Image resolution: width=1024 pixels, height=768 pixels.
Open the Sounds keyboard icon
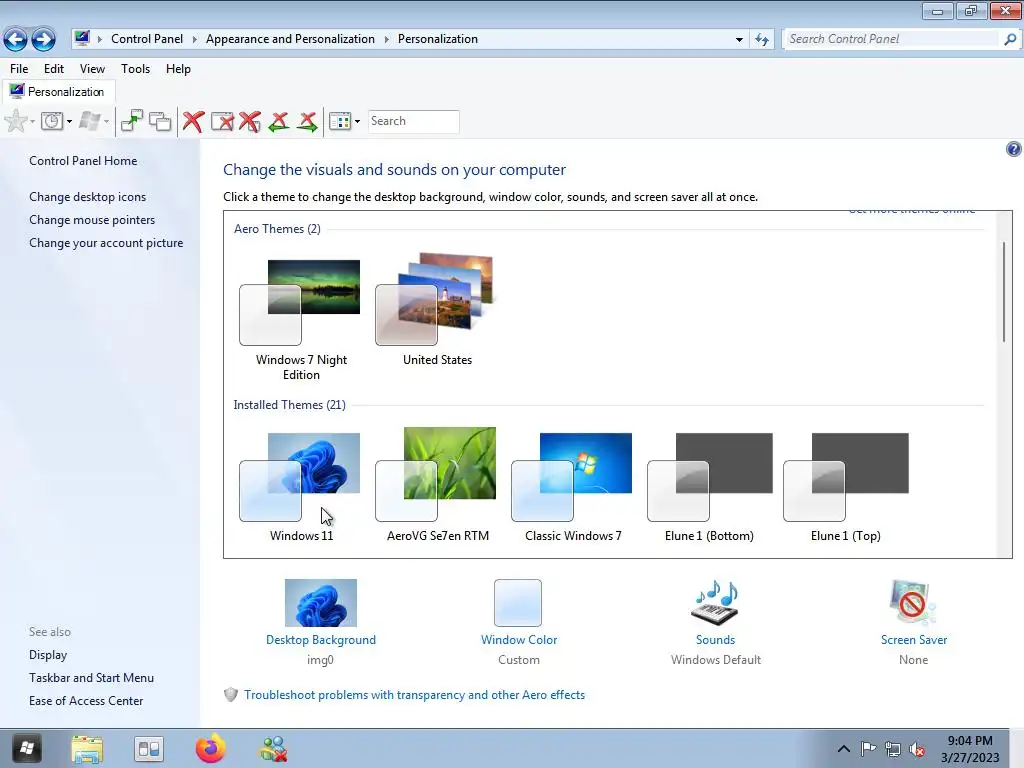point(715,603)
